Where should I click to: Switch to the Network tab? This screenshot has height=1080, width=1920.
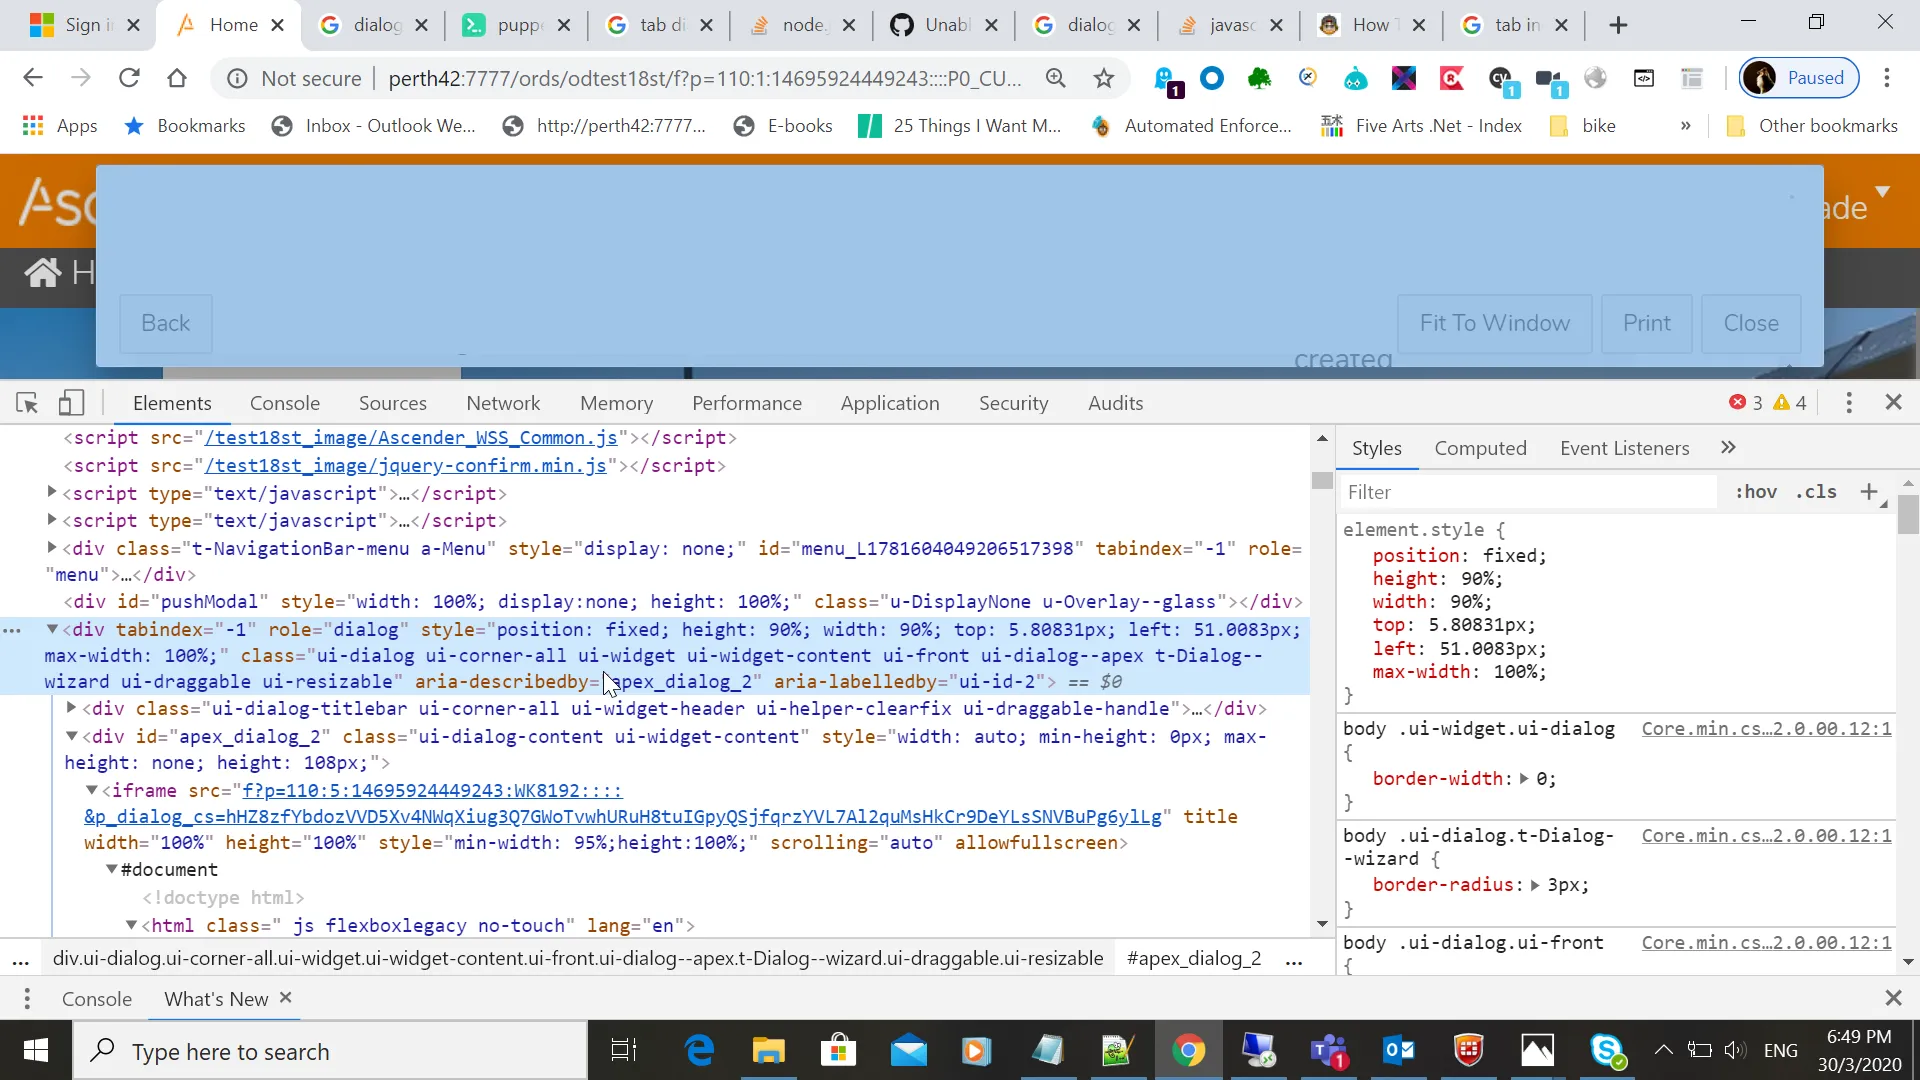[502, 403]
